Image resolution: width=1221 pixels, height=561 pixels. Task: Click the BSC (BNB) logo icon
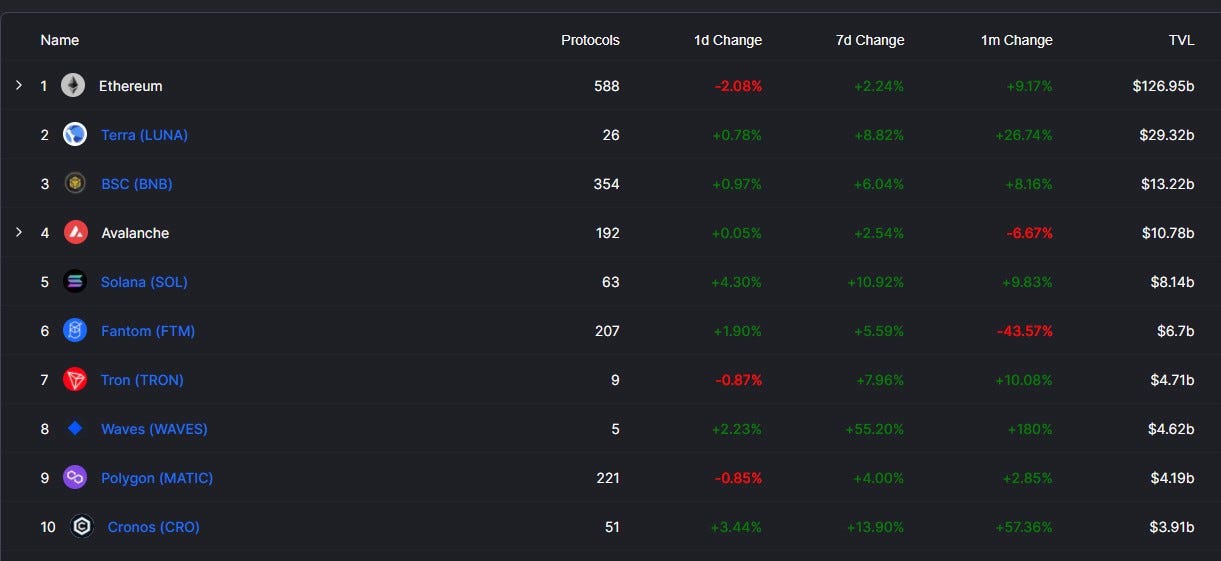coord(75,183)
